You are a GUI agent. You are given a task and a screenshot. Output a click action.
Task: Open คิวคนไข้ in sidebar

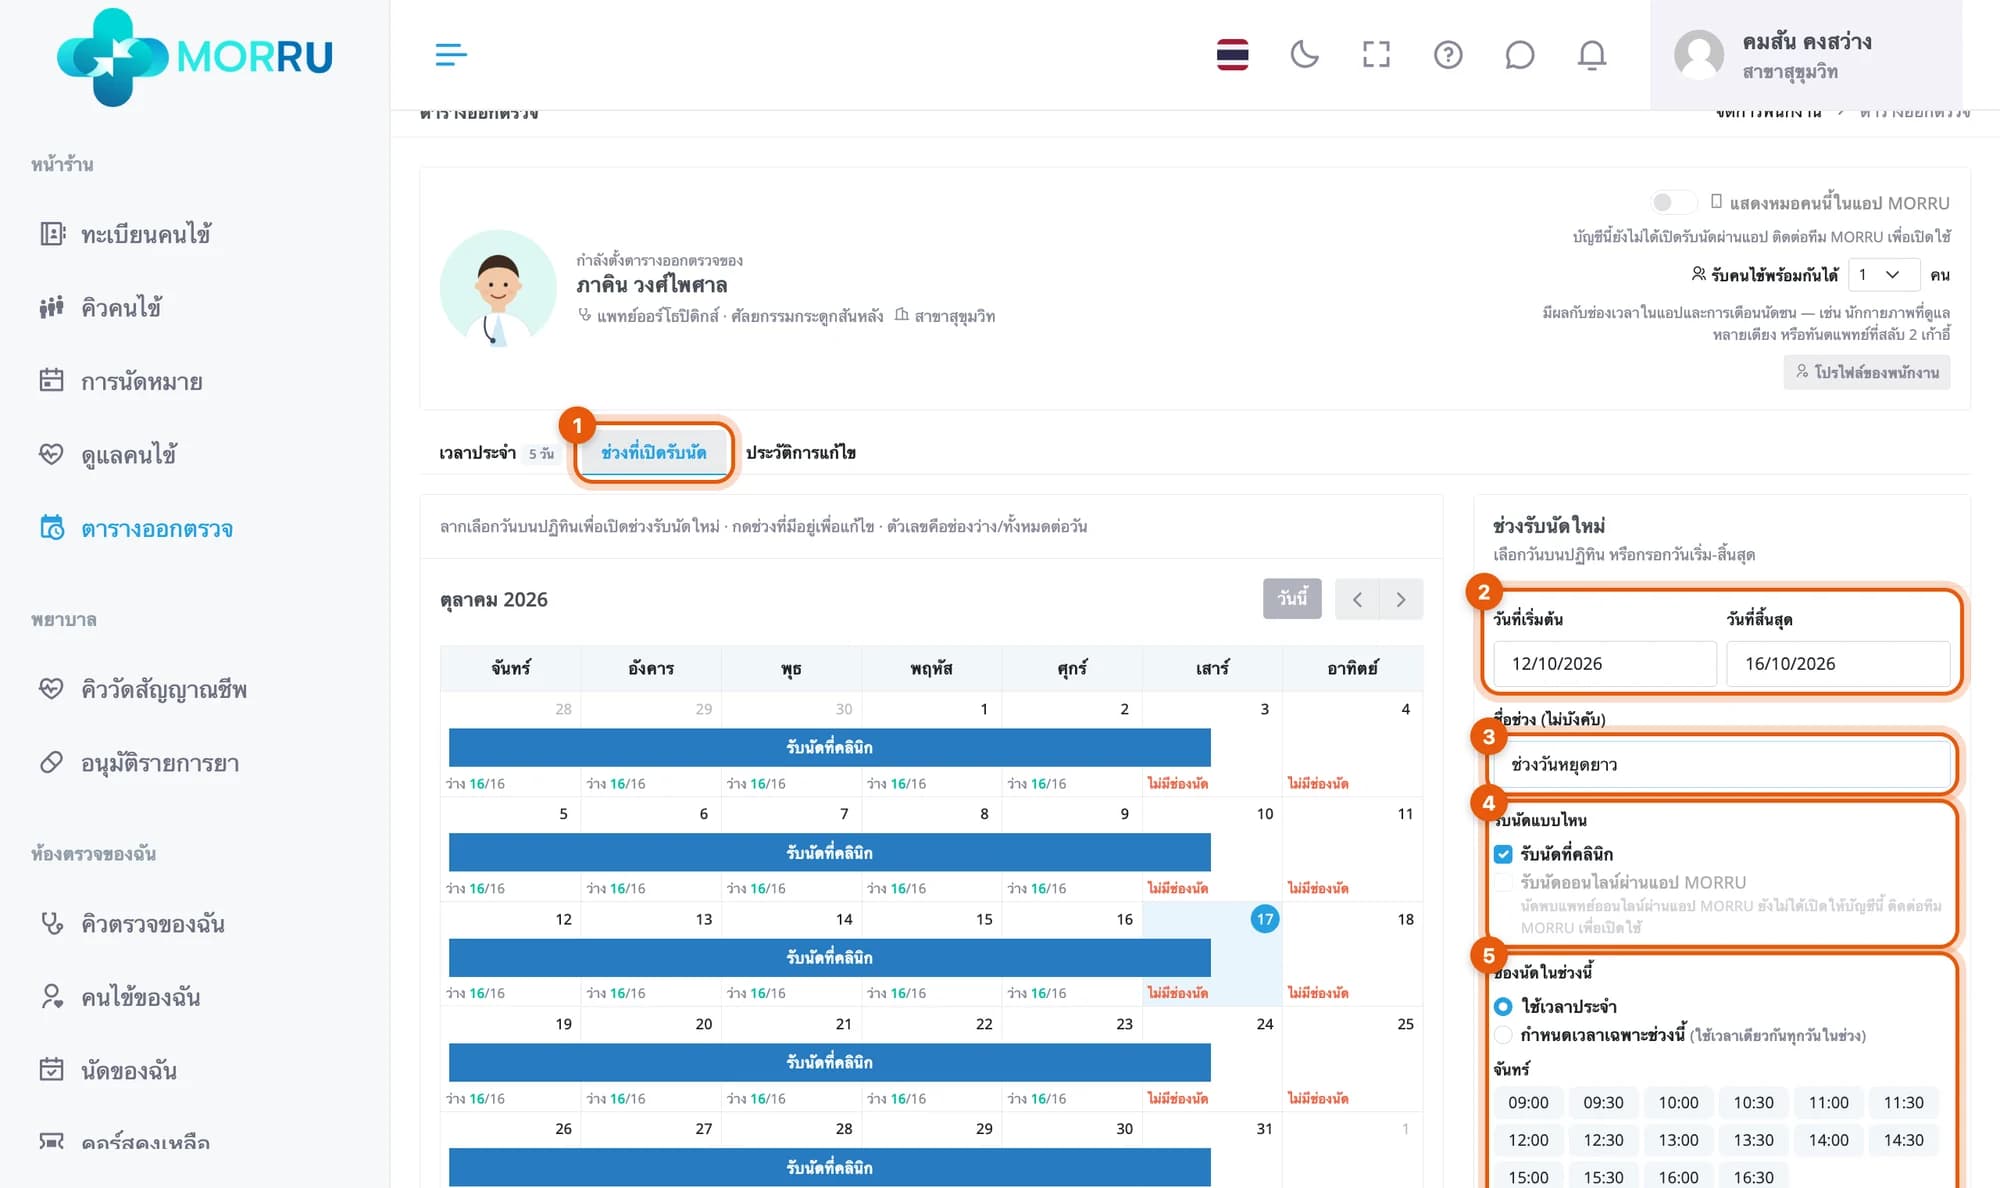point(101,307)
